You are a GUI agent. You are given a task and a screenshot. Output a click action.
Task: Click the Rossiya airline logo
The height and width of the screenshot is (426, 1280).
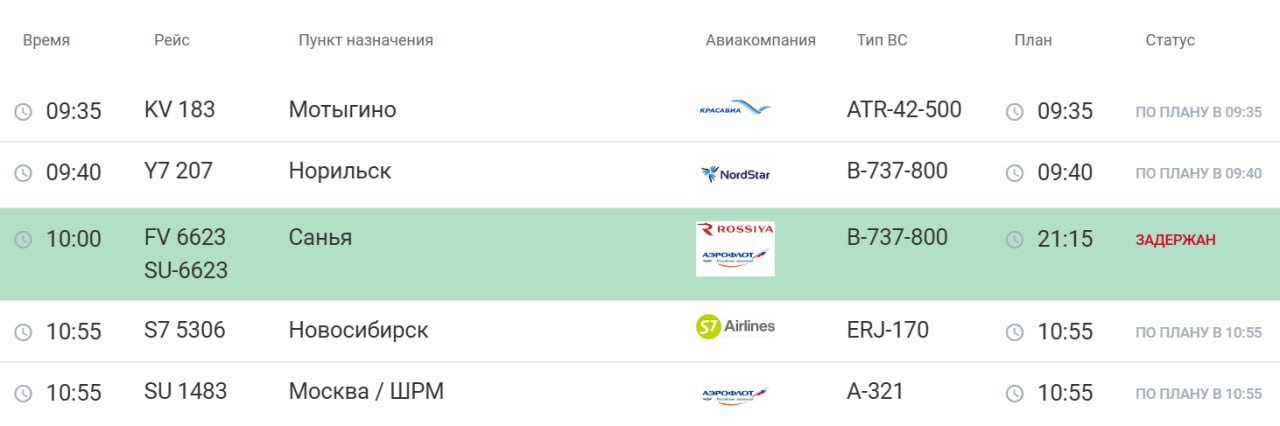click(735, 230)
